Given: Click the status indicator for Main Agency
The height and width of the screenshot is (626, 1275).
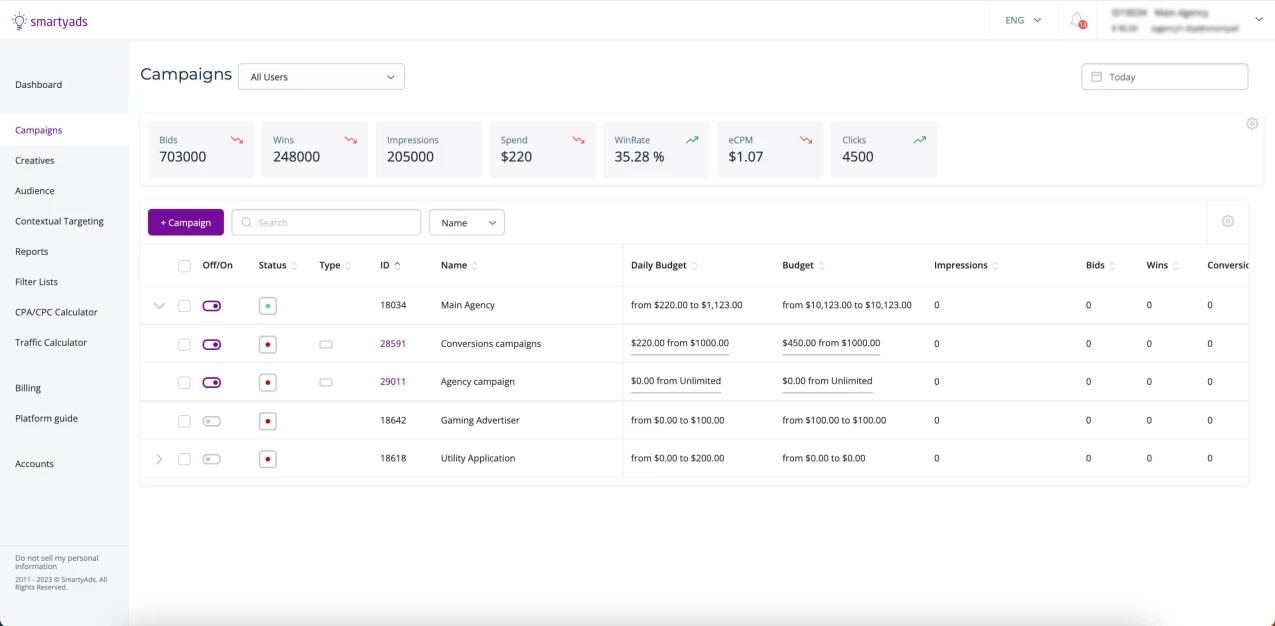Looking at the screenshot, I should 267,306.
